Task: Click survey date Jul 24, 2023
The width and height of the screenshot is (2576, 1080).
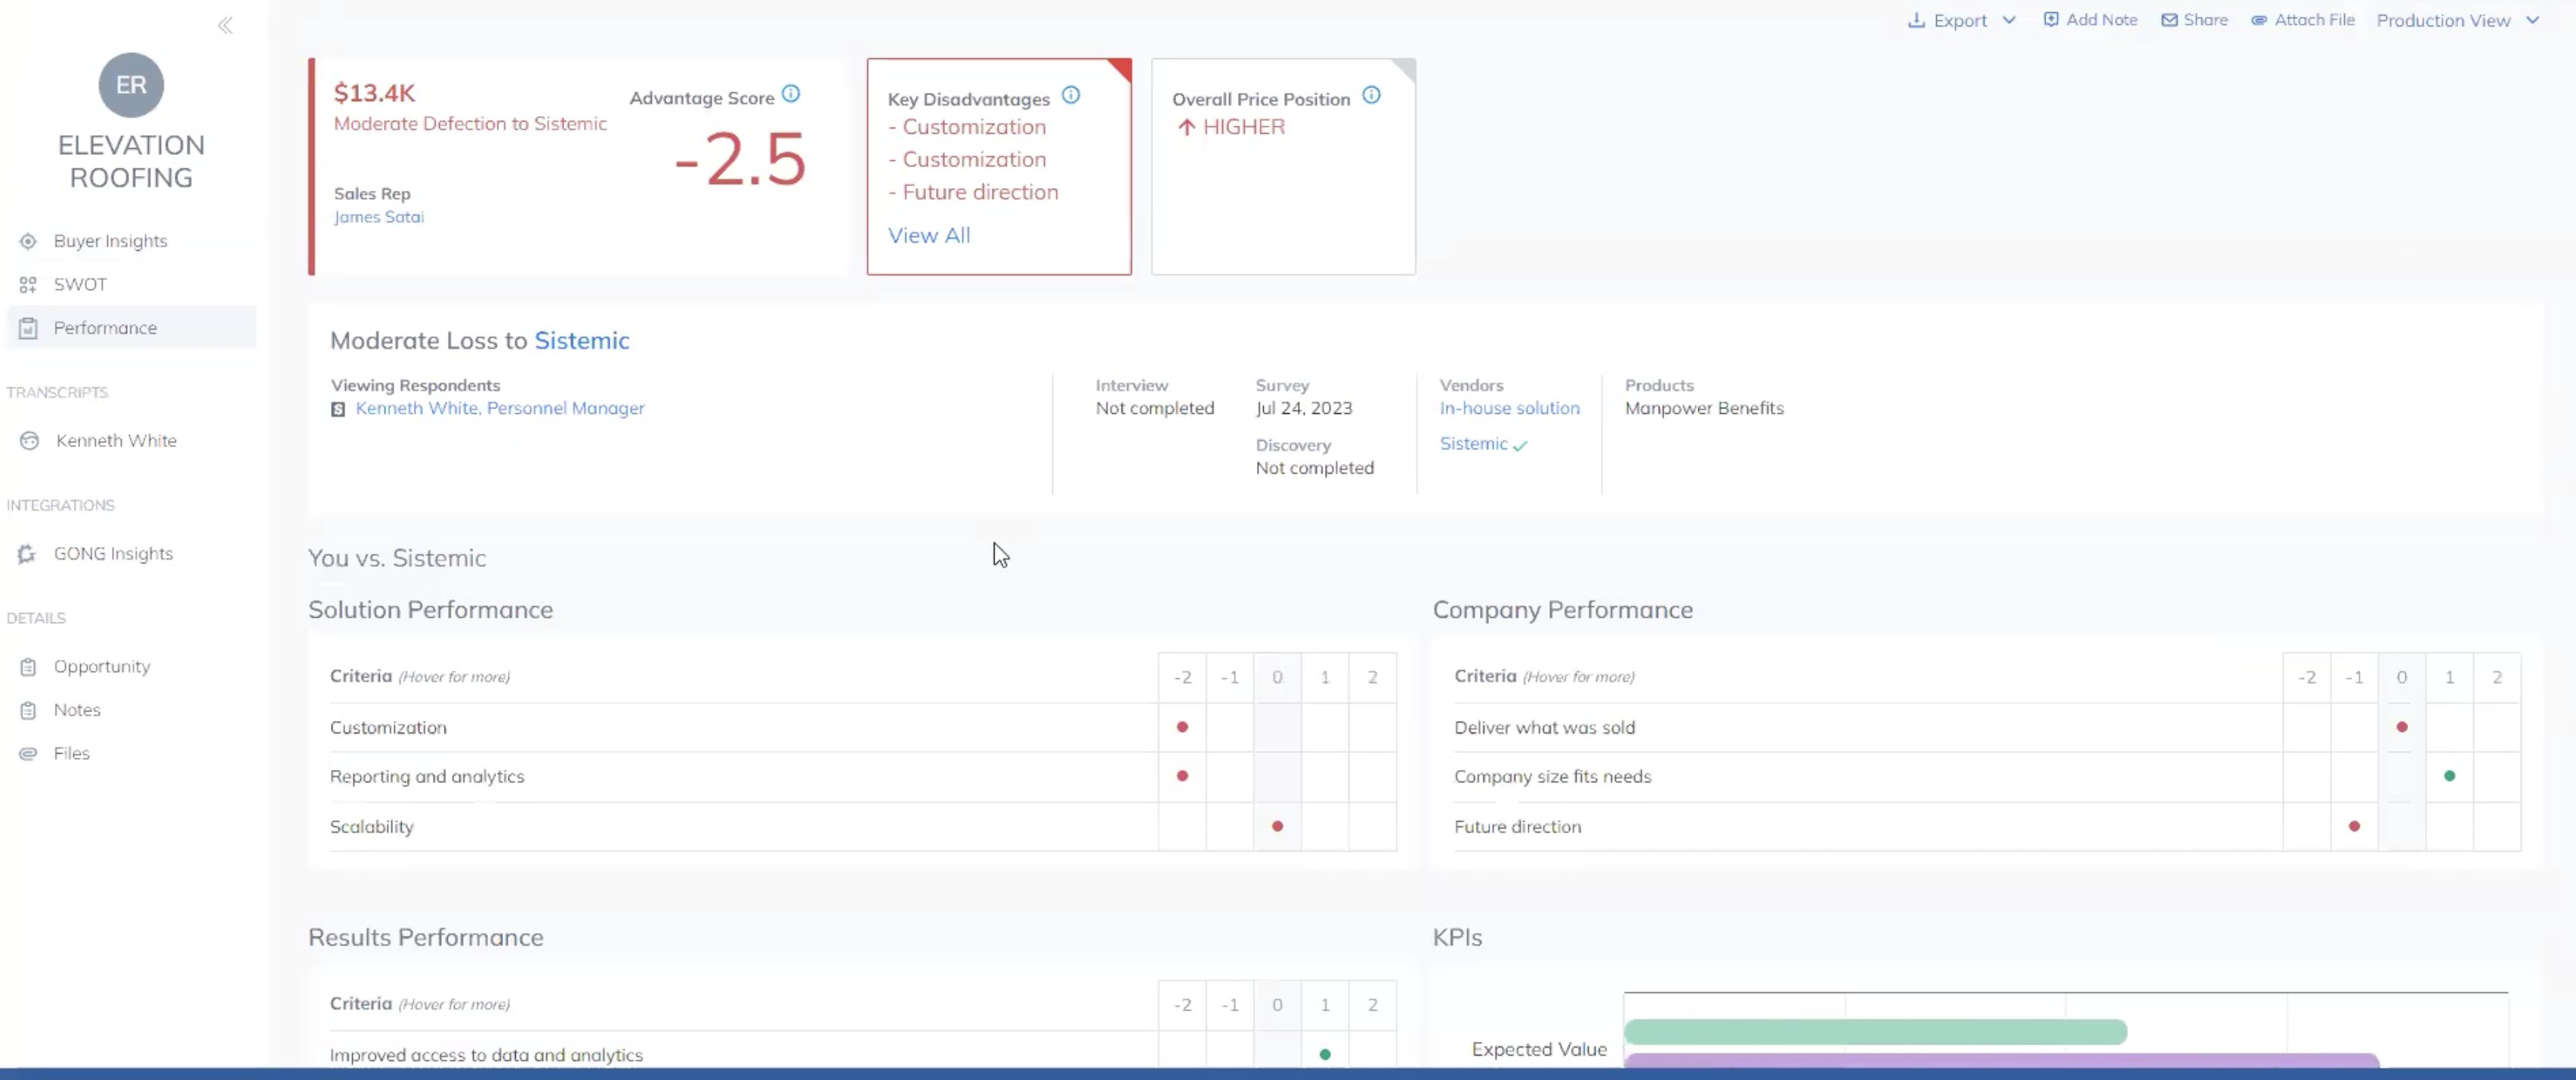Action: pos(1304,409)
